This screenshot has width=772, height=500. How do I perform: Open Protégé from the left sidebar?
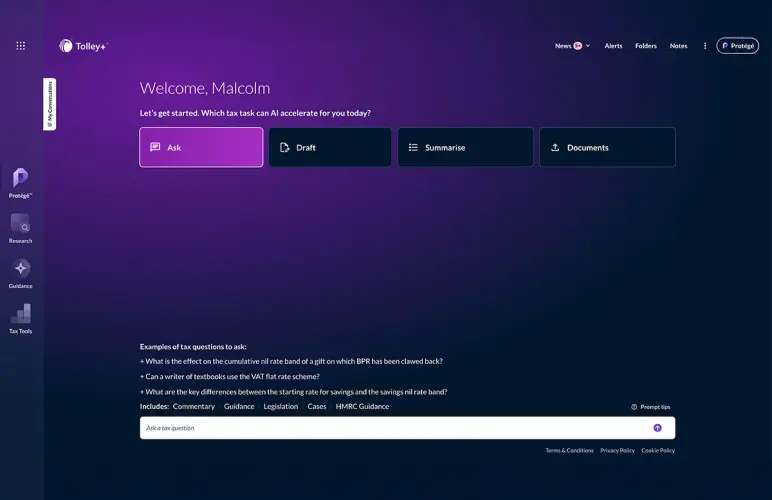(21, 181)
